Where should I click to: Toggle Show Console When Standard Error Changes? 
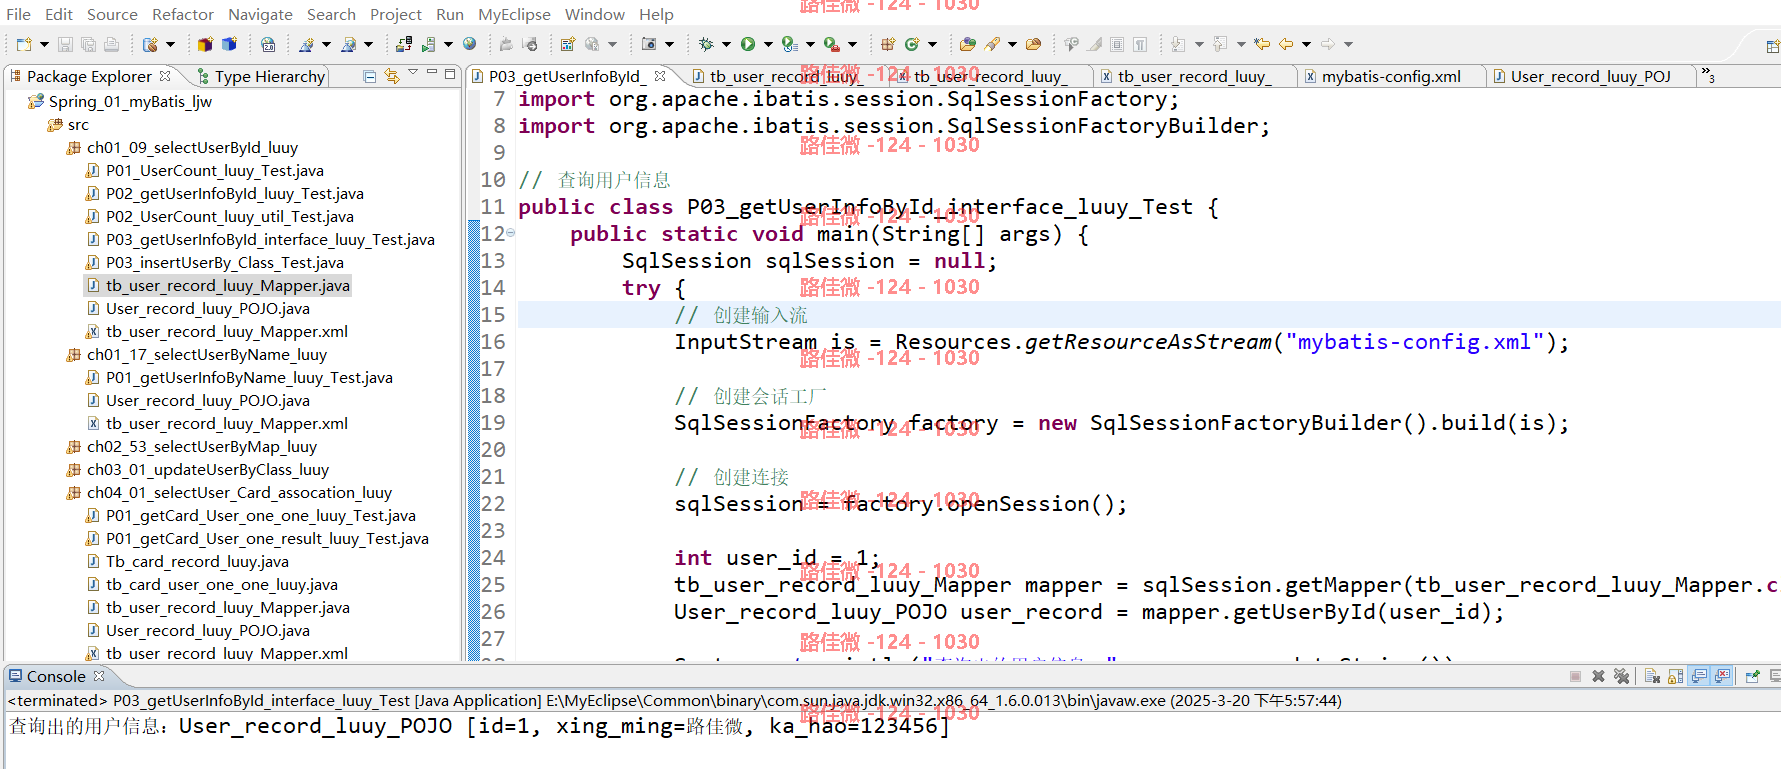click(x=1722, y=676)
